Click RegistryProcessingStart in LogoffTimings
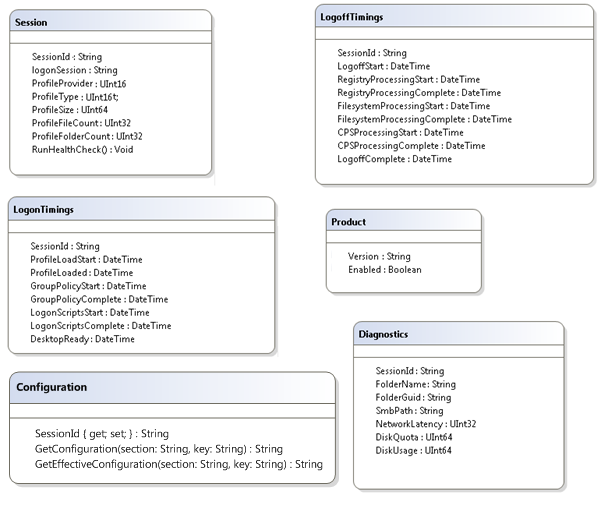The height and width of the screenshot is (509, 601). 409,79
